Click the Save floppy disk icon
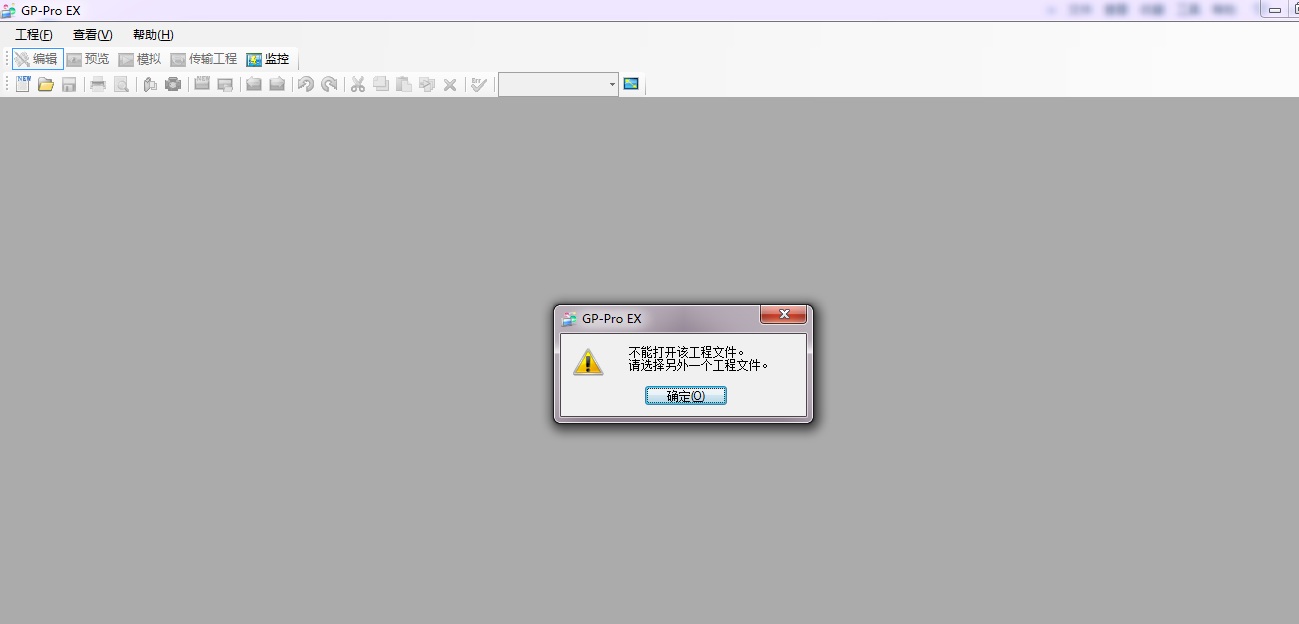 [x=69, y=84]
